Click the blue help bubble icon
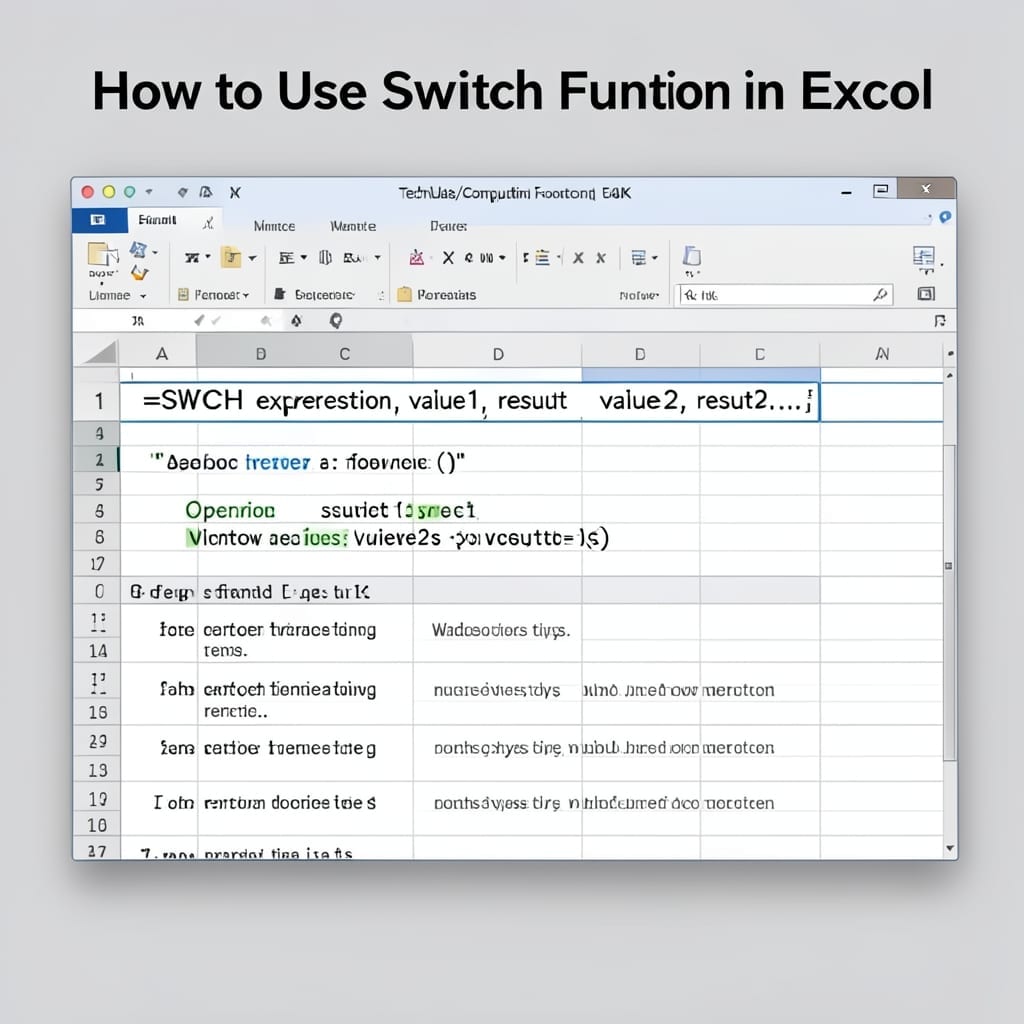The height and width of the screenshot is (1024, 1024). pos(944,217)
